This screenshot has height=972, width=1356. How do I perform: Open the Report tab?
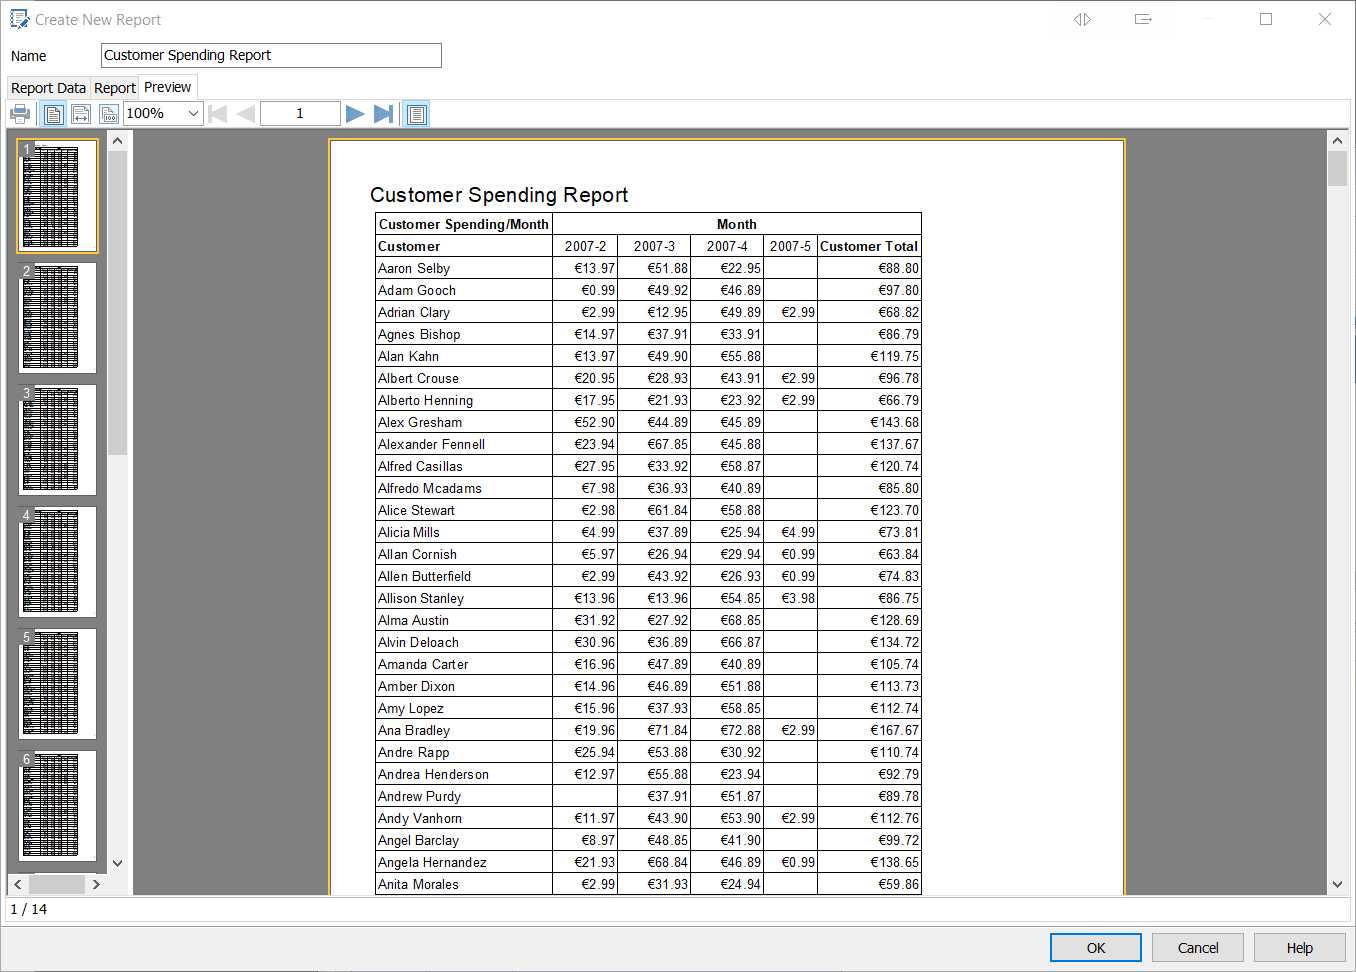pos(115,88)
